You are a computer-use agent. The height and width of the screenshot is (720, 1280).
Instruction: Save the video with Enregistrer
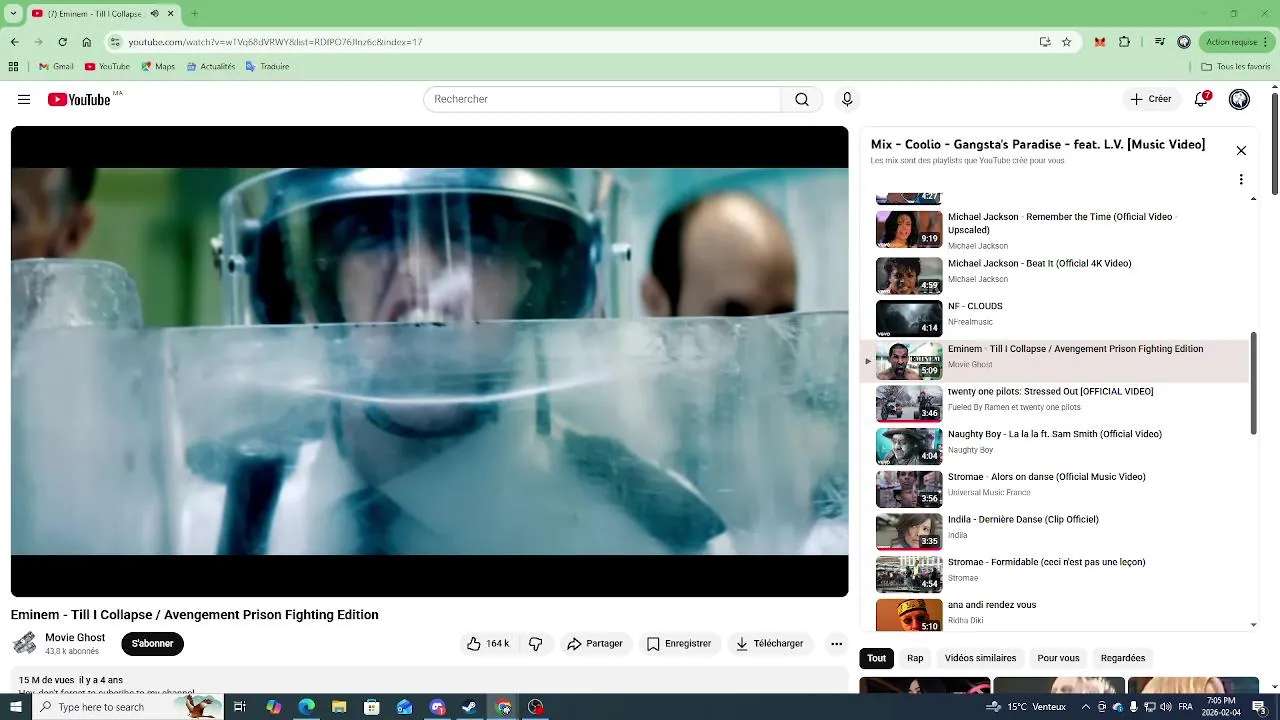[679, 644]
